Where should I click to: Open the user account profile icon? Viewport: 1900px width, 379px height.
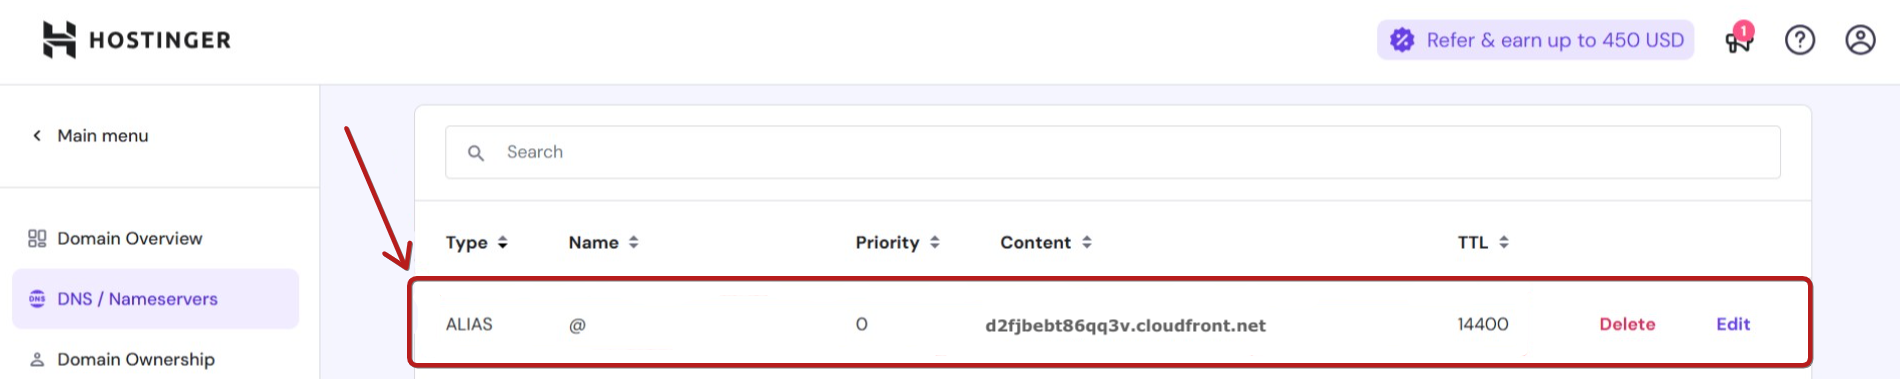click(1860, 40)
